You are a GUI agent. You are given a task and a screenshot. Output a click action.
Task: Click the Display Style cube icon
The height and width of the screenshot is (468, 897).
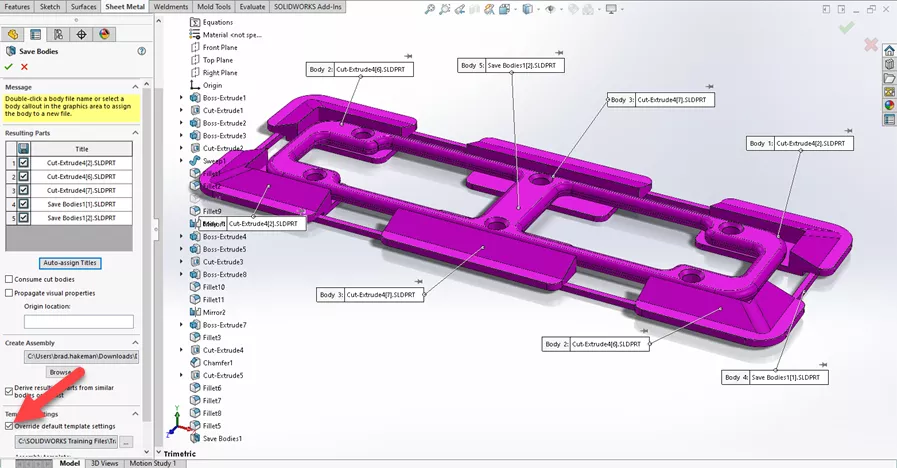coord(527,9)
